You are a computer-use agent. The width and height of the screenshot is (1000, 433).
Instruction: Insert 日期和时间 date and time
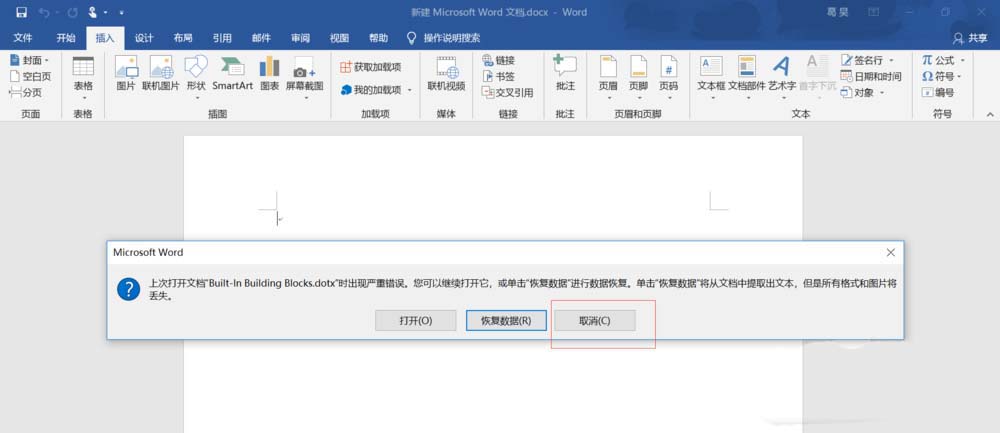(871, 77)
